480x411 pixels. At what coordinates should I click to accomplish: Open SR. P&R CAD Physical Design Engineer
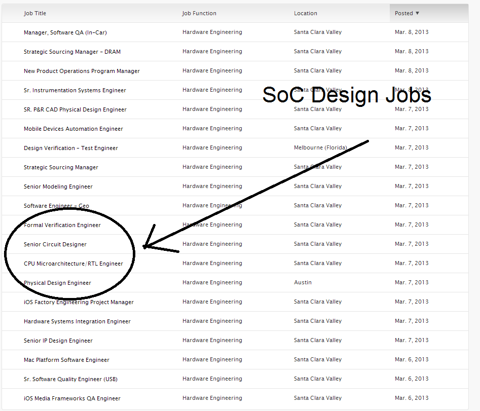pyautogui.click(x=75, y=110)
